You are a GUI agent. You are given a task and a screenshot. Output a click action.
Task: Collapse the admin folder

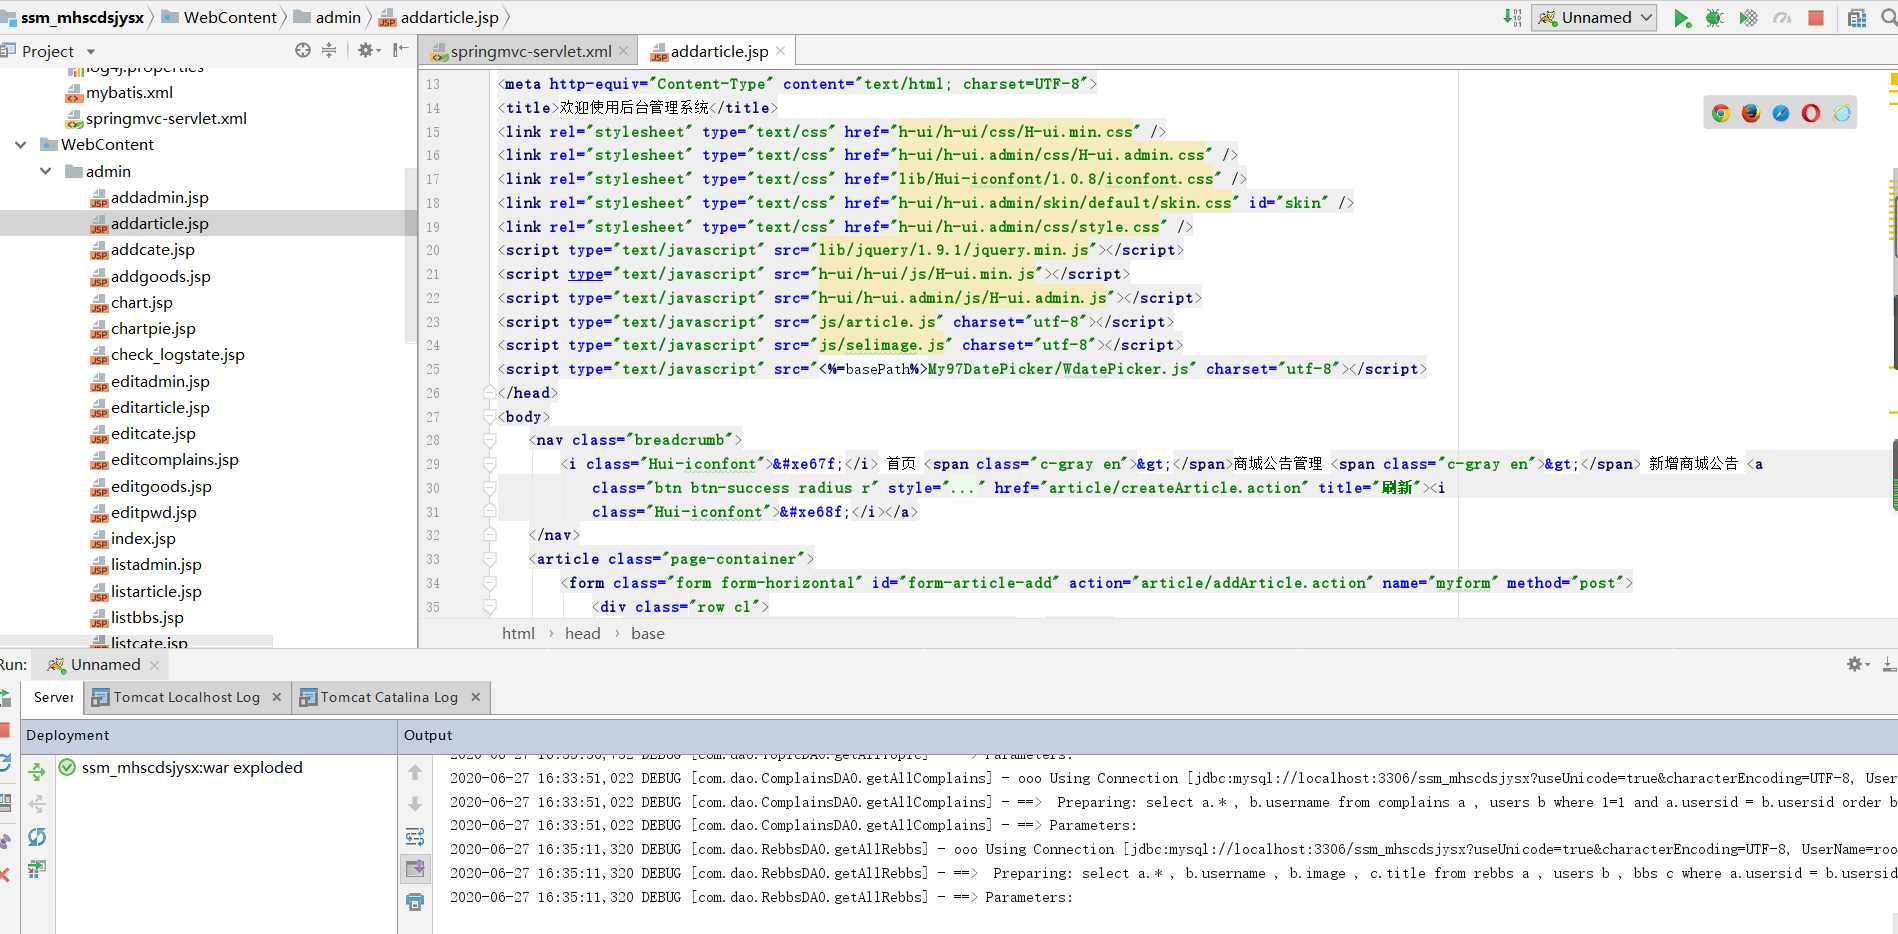(x=45, y=172)
